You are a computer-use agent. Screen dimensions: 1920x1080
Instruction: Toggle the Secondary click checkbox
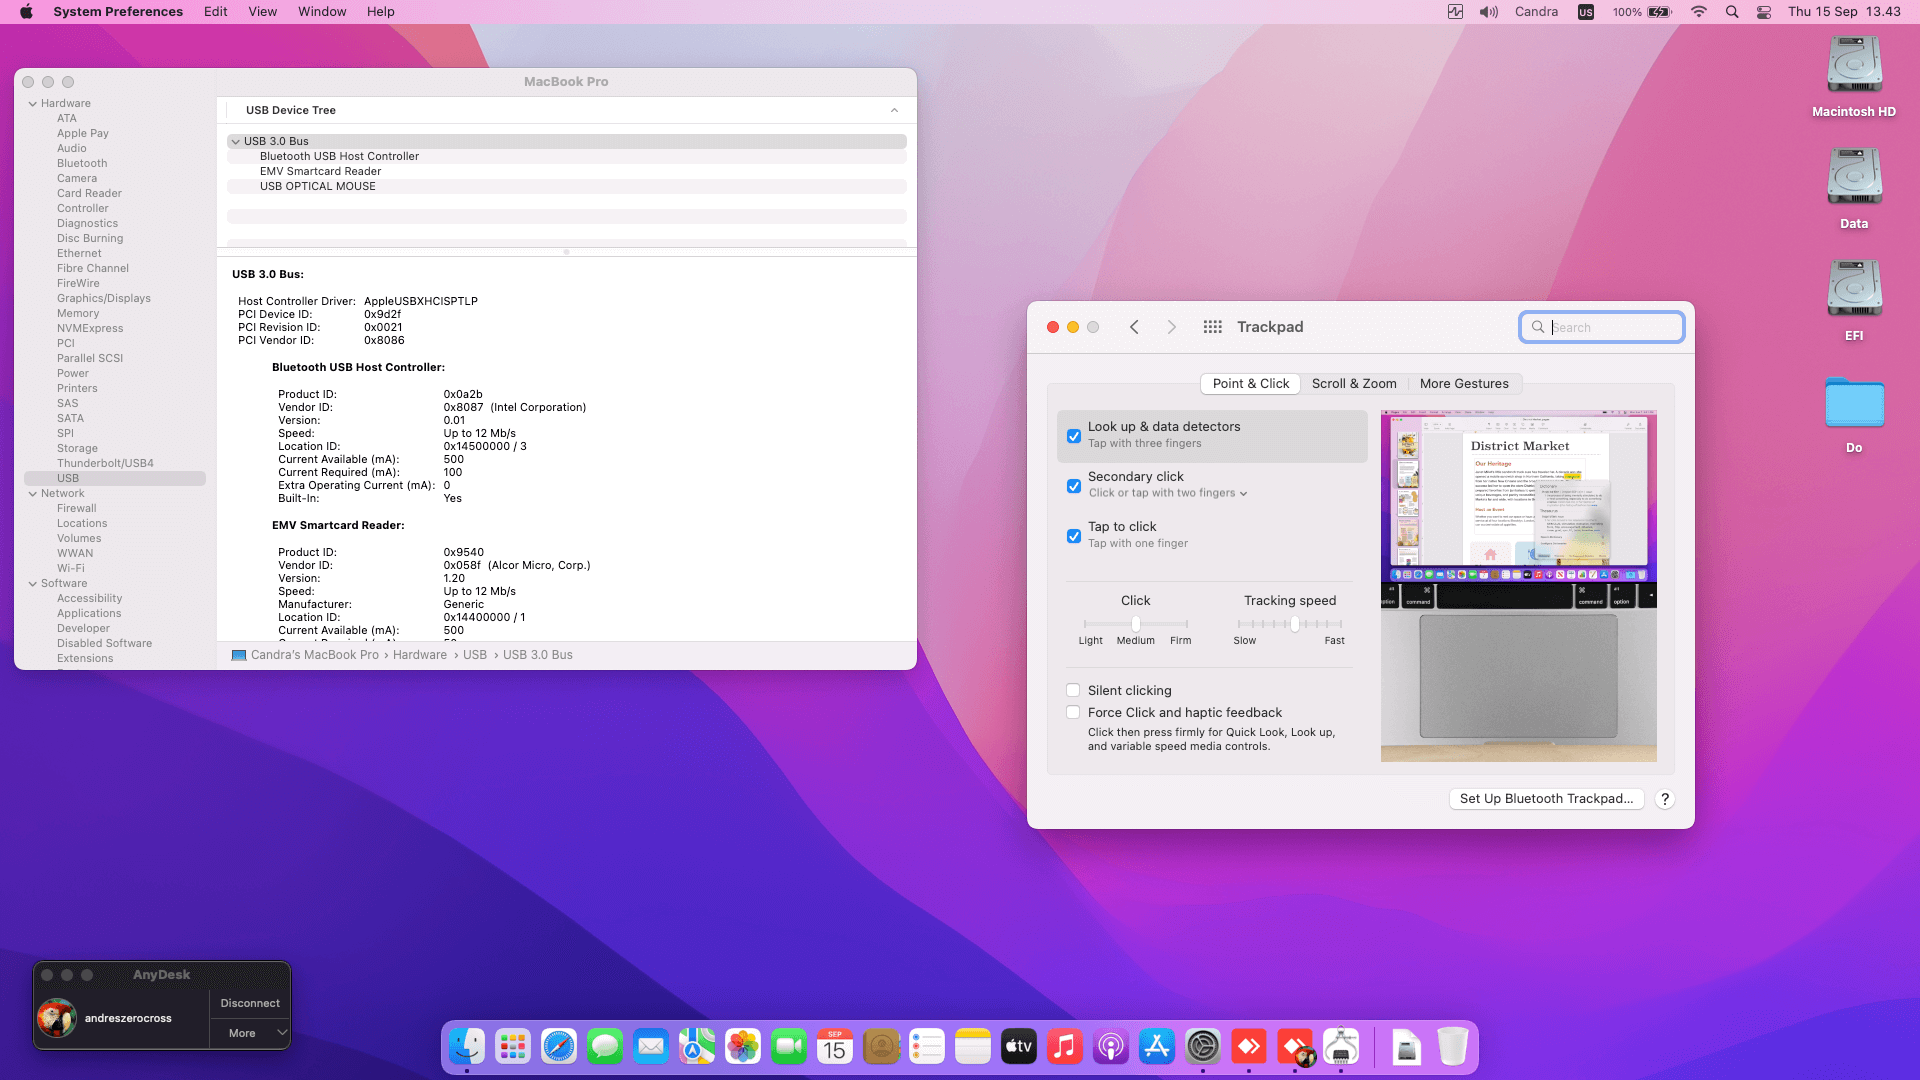[1074, 486]
